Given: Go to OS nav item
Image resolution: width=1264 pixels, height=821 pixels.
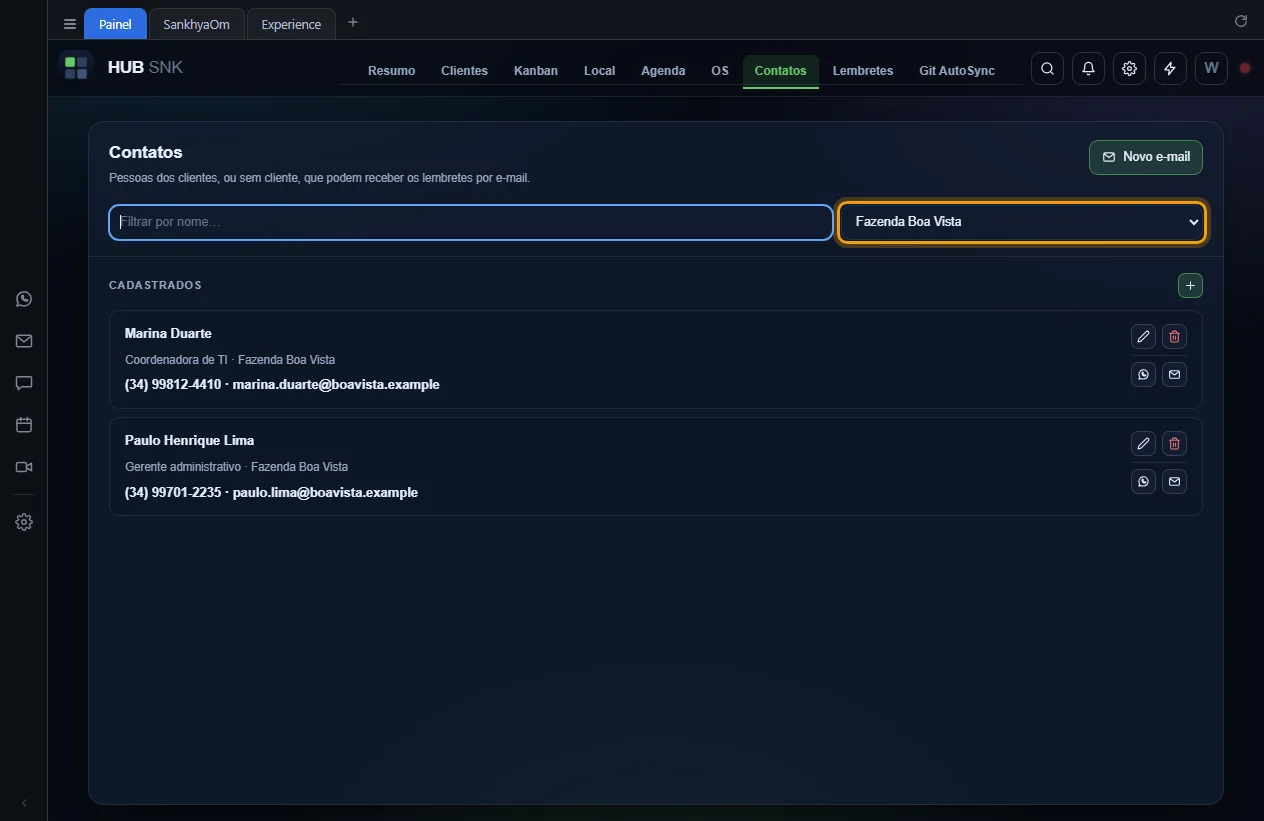Looking at the screenshot, I should [x=720, y=71].
